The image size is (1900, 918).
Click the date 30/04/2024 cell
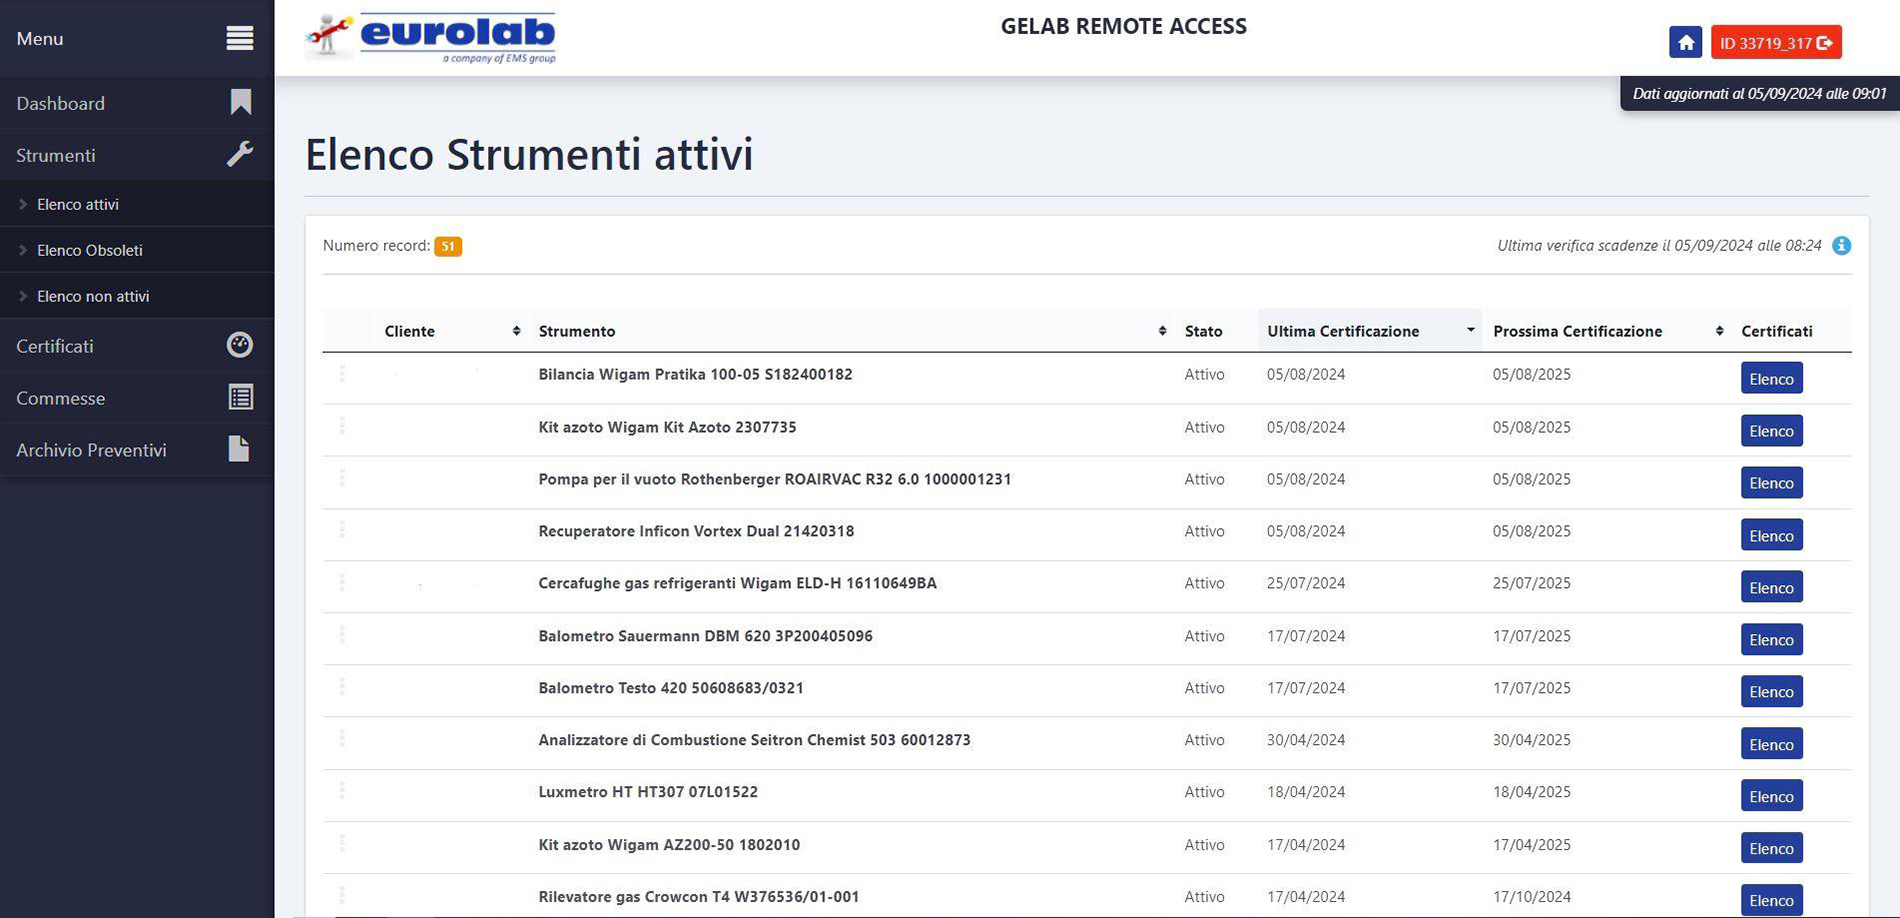point(1306,740)
